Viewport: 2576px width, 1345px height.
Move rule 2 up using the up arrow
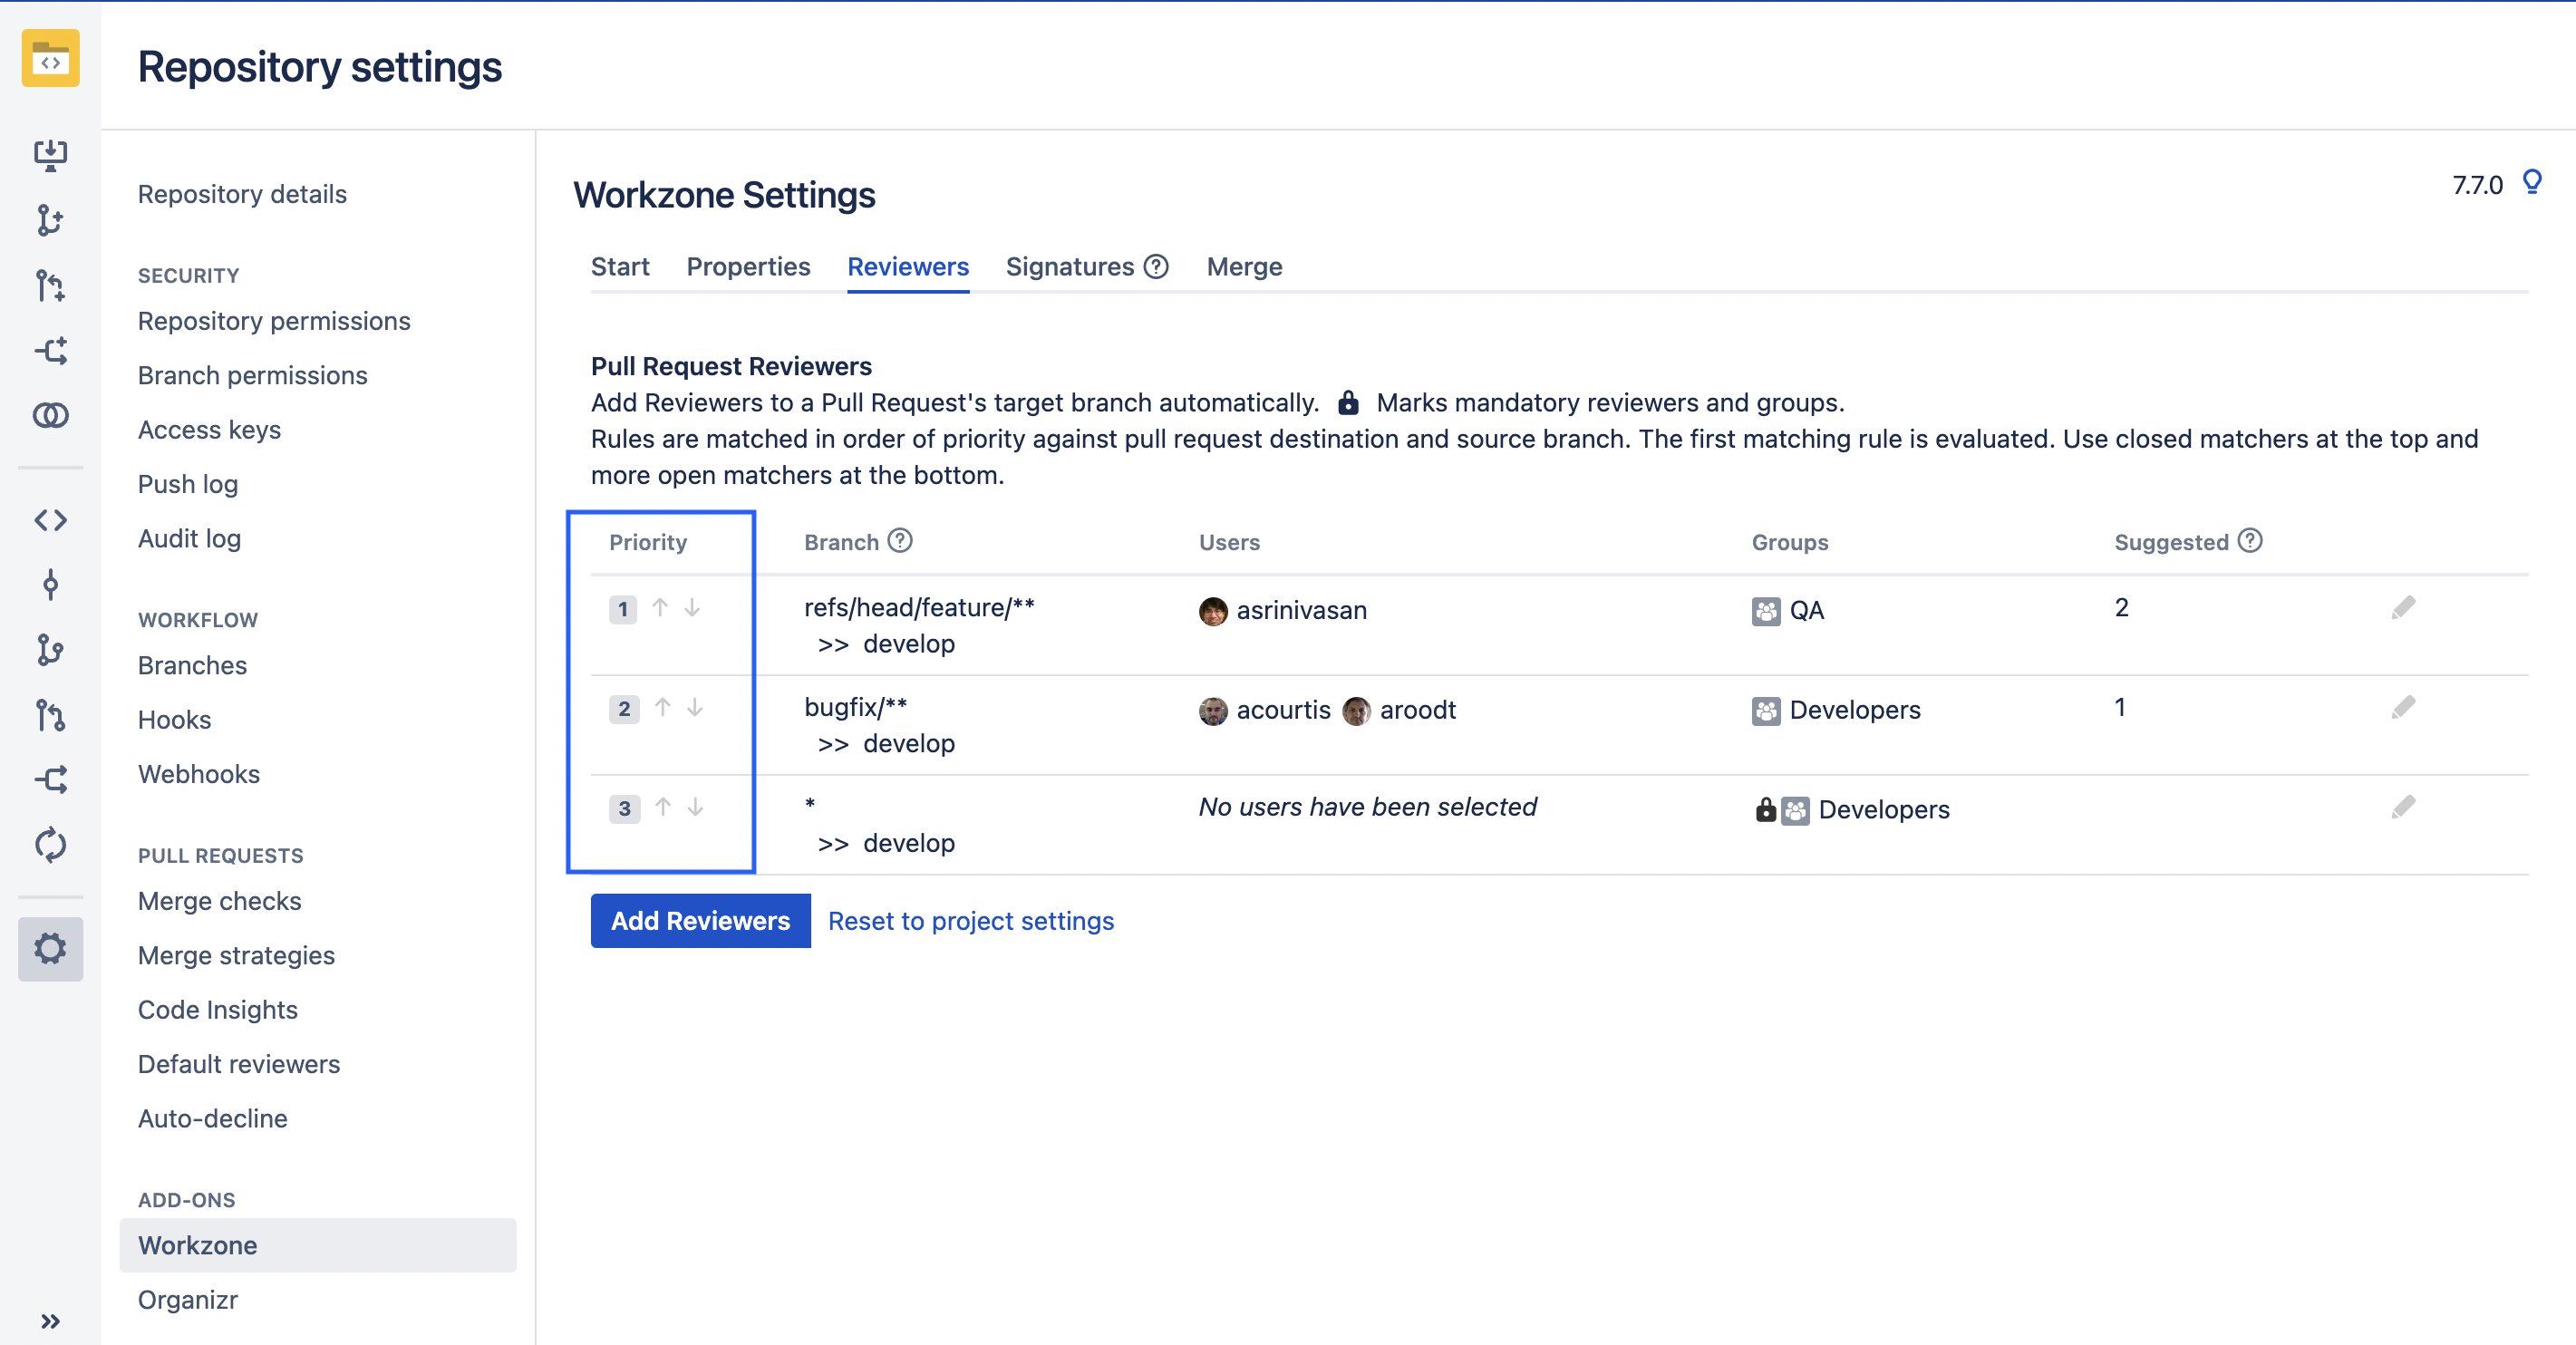pyautogui.click(x=661, y=708)
